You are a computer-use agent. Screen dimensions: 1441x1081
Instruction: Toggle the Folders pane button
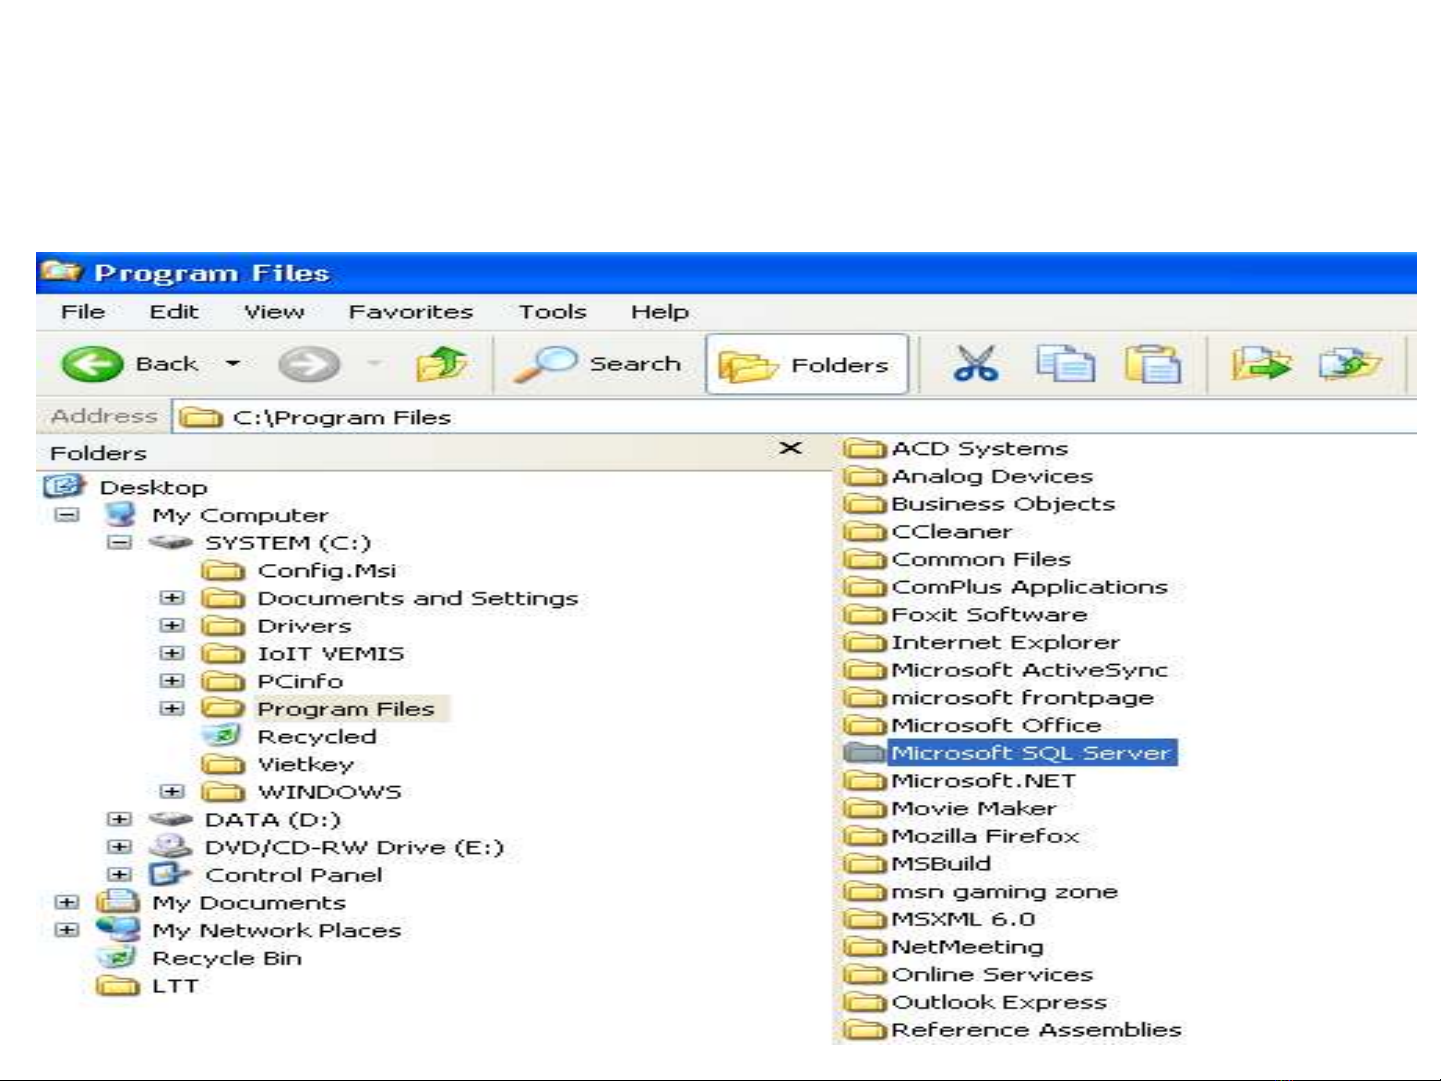coord(806,365)
